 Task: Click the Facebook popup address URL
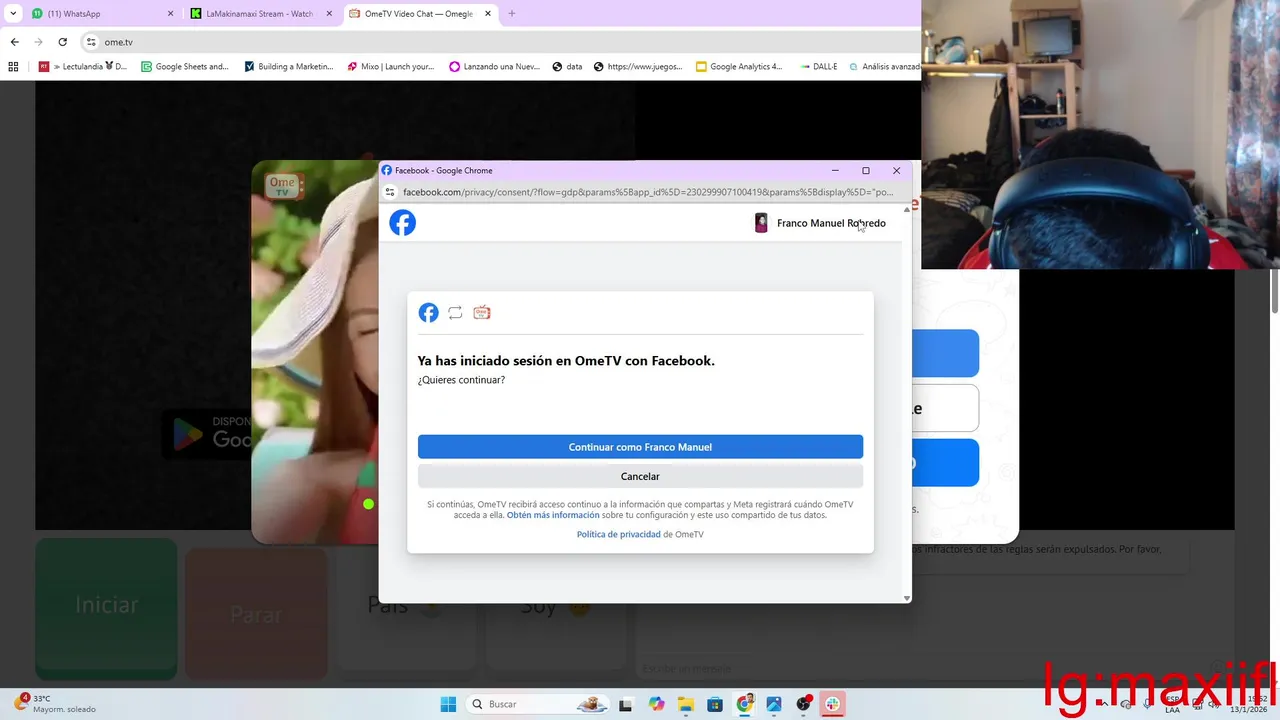(x=648, y=192)
